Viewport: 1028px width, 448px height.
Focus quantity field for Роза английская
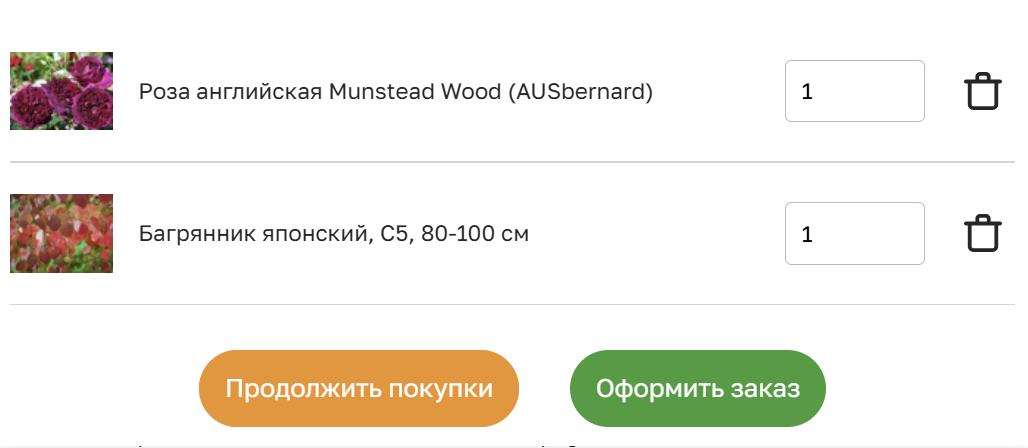[x=854, y=92]
